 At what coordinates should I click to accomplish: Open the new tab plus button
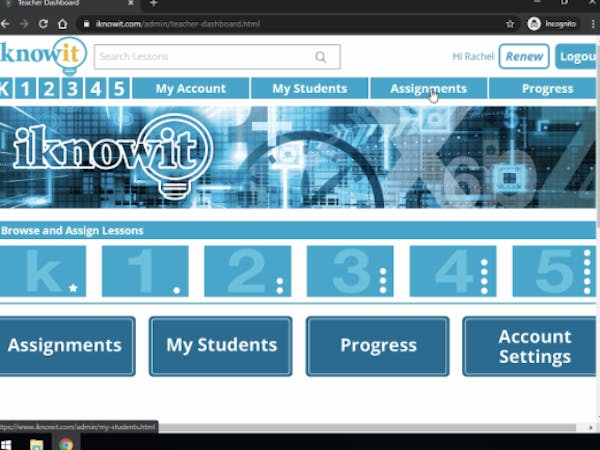tap(153, 3)
